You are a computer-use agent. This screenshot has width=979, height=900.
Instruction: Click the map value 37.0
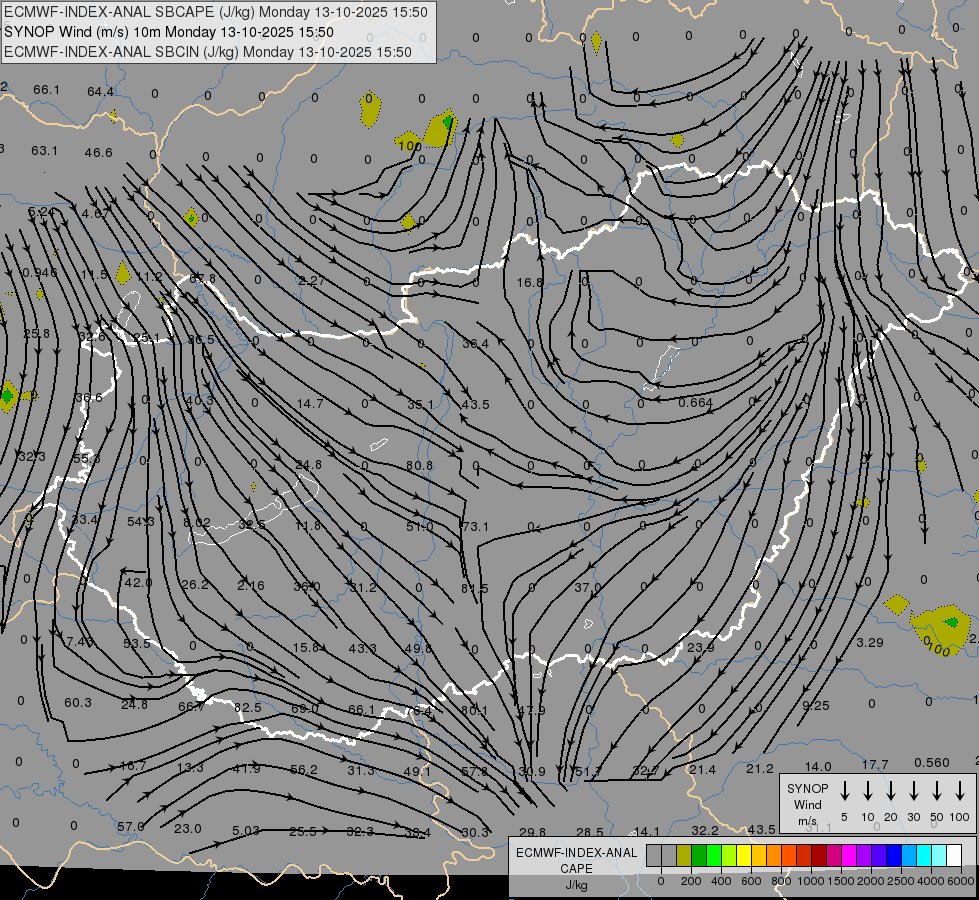pos(588,588)
